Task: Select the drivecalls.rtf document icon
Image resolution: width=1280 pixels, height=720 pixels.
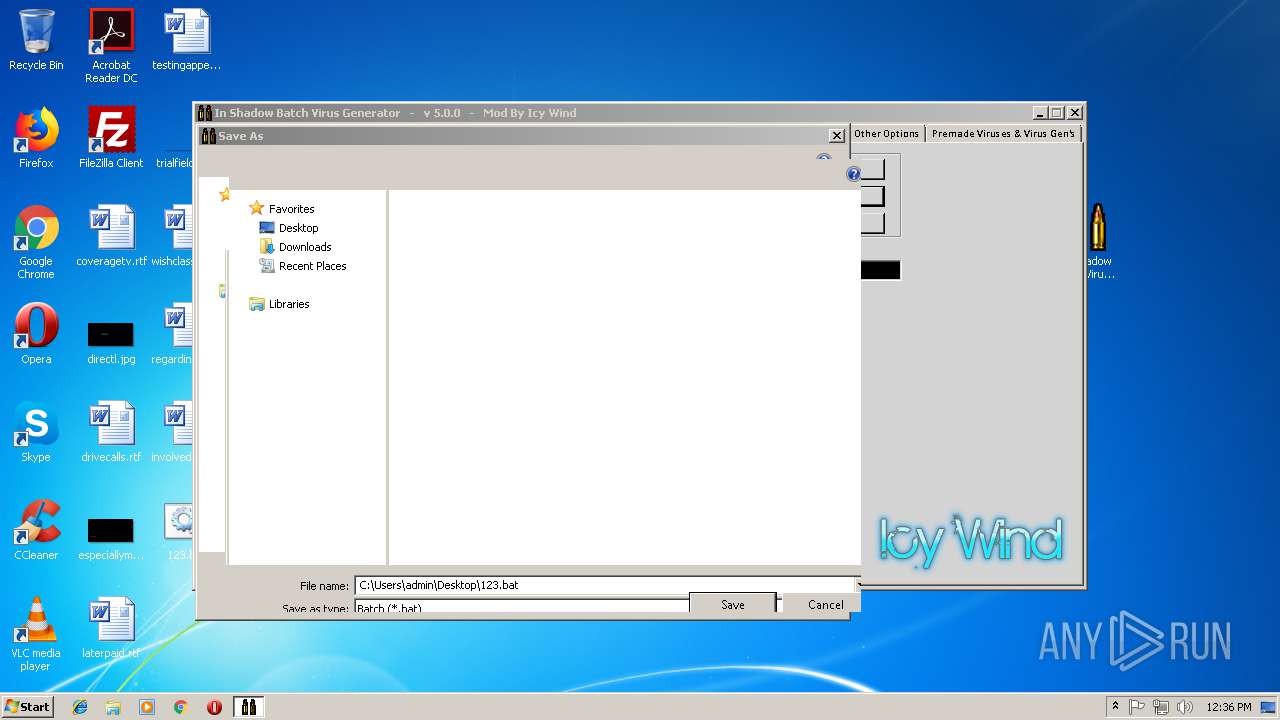Action: point(111,431)
